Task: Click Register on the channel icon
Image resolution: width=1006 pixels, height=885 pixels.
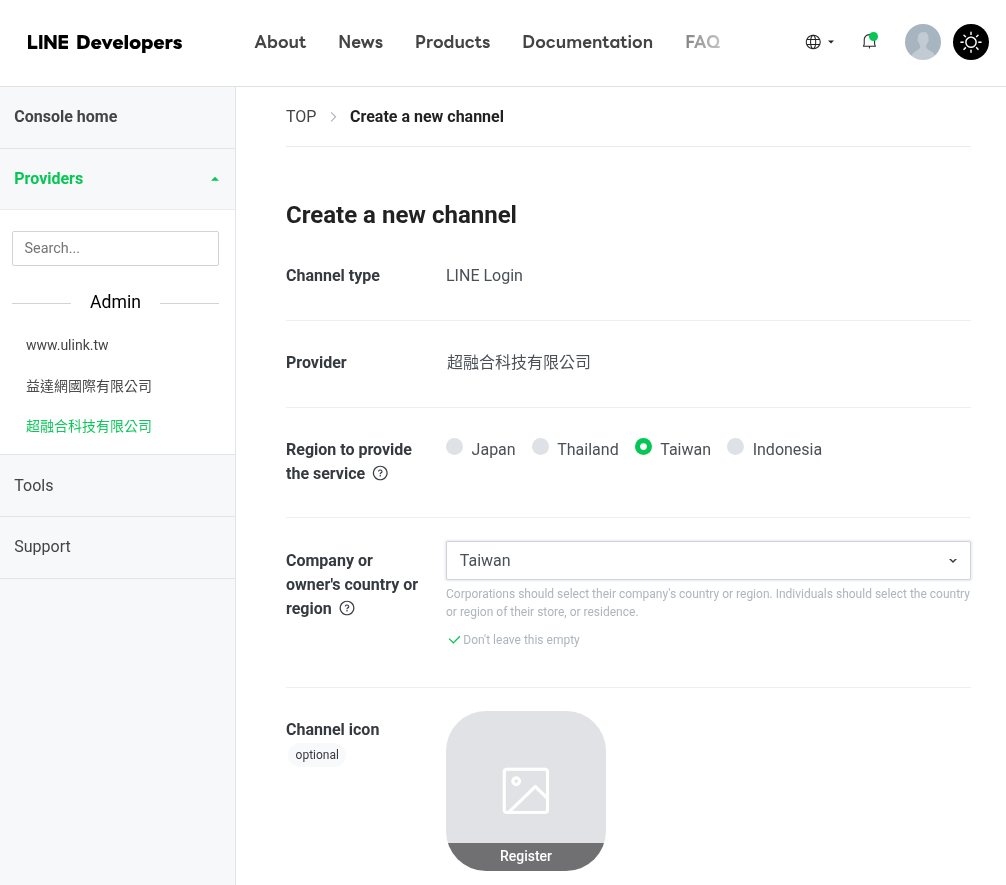Action: 525,856
